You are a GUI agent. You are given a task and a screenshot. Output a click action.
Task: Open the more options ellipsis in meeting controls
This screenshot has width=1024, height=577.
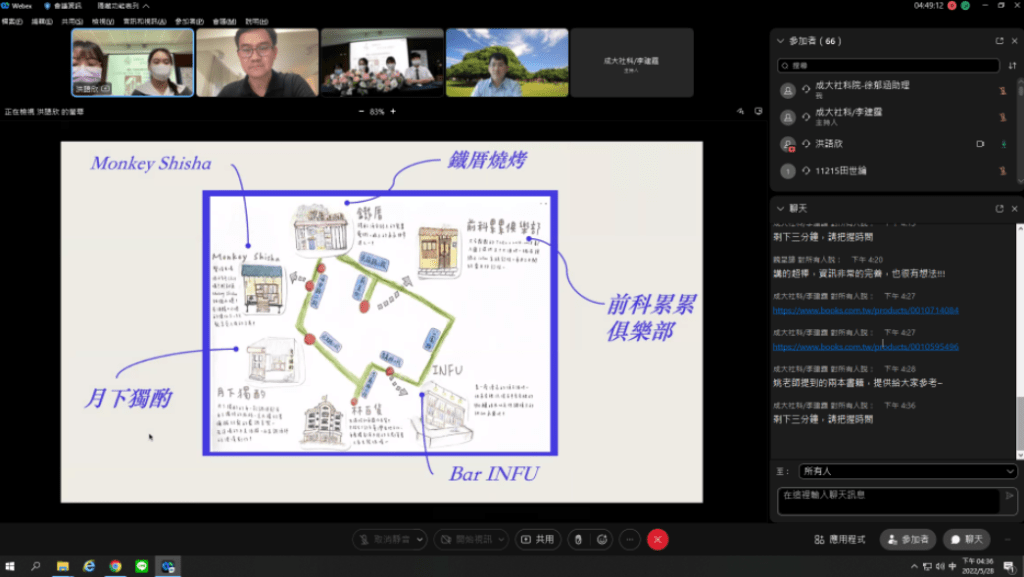click(629, 539)
